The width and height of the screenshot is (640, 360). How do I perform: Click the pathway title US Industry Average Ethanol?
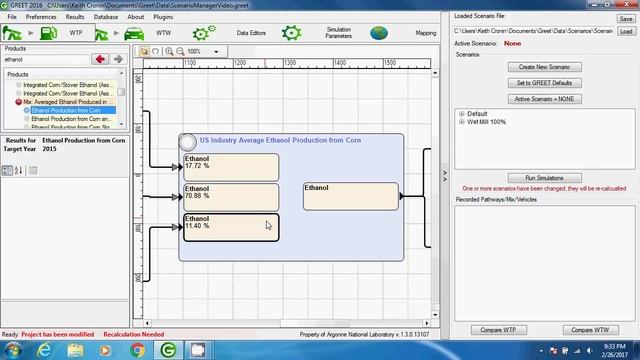point(280,140)
